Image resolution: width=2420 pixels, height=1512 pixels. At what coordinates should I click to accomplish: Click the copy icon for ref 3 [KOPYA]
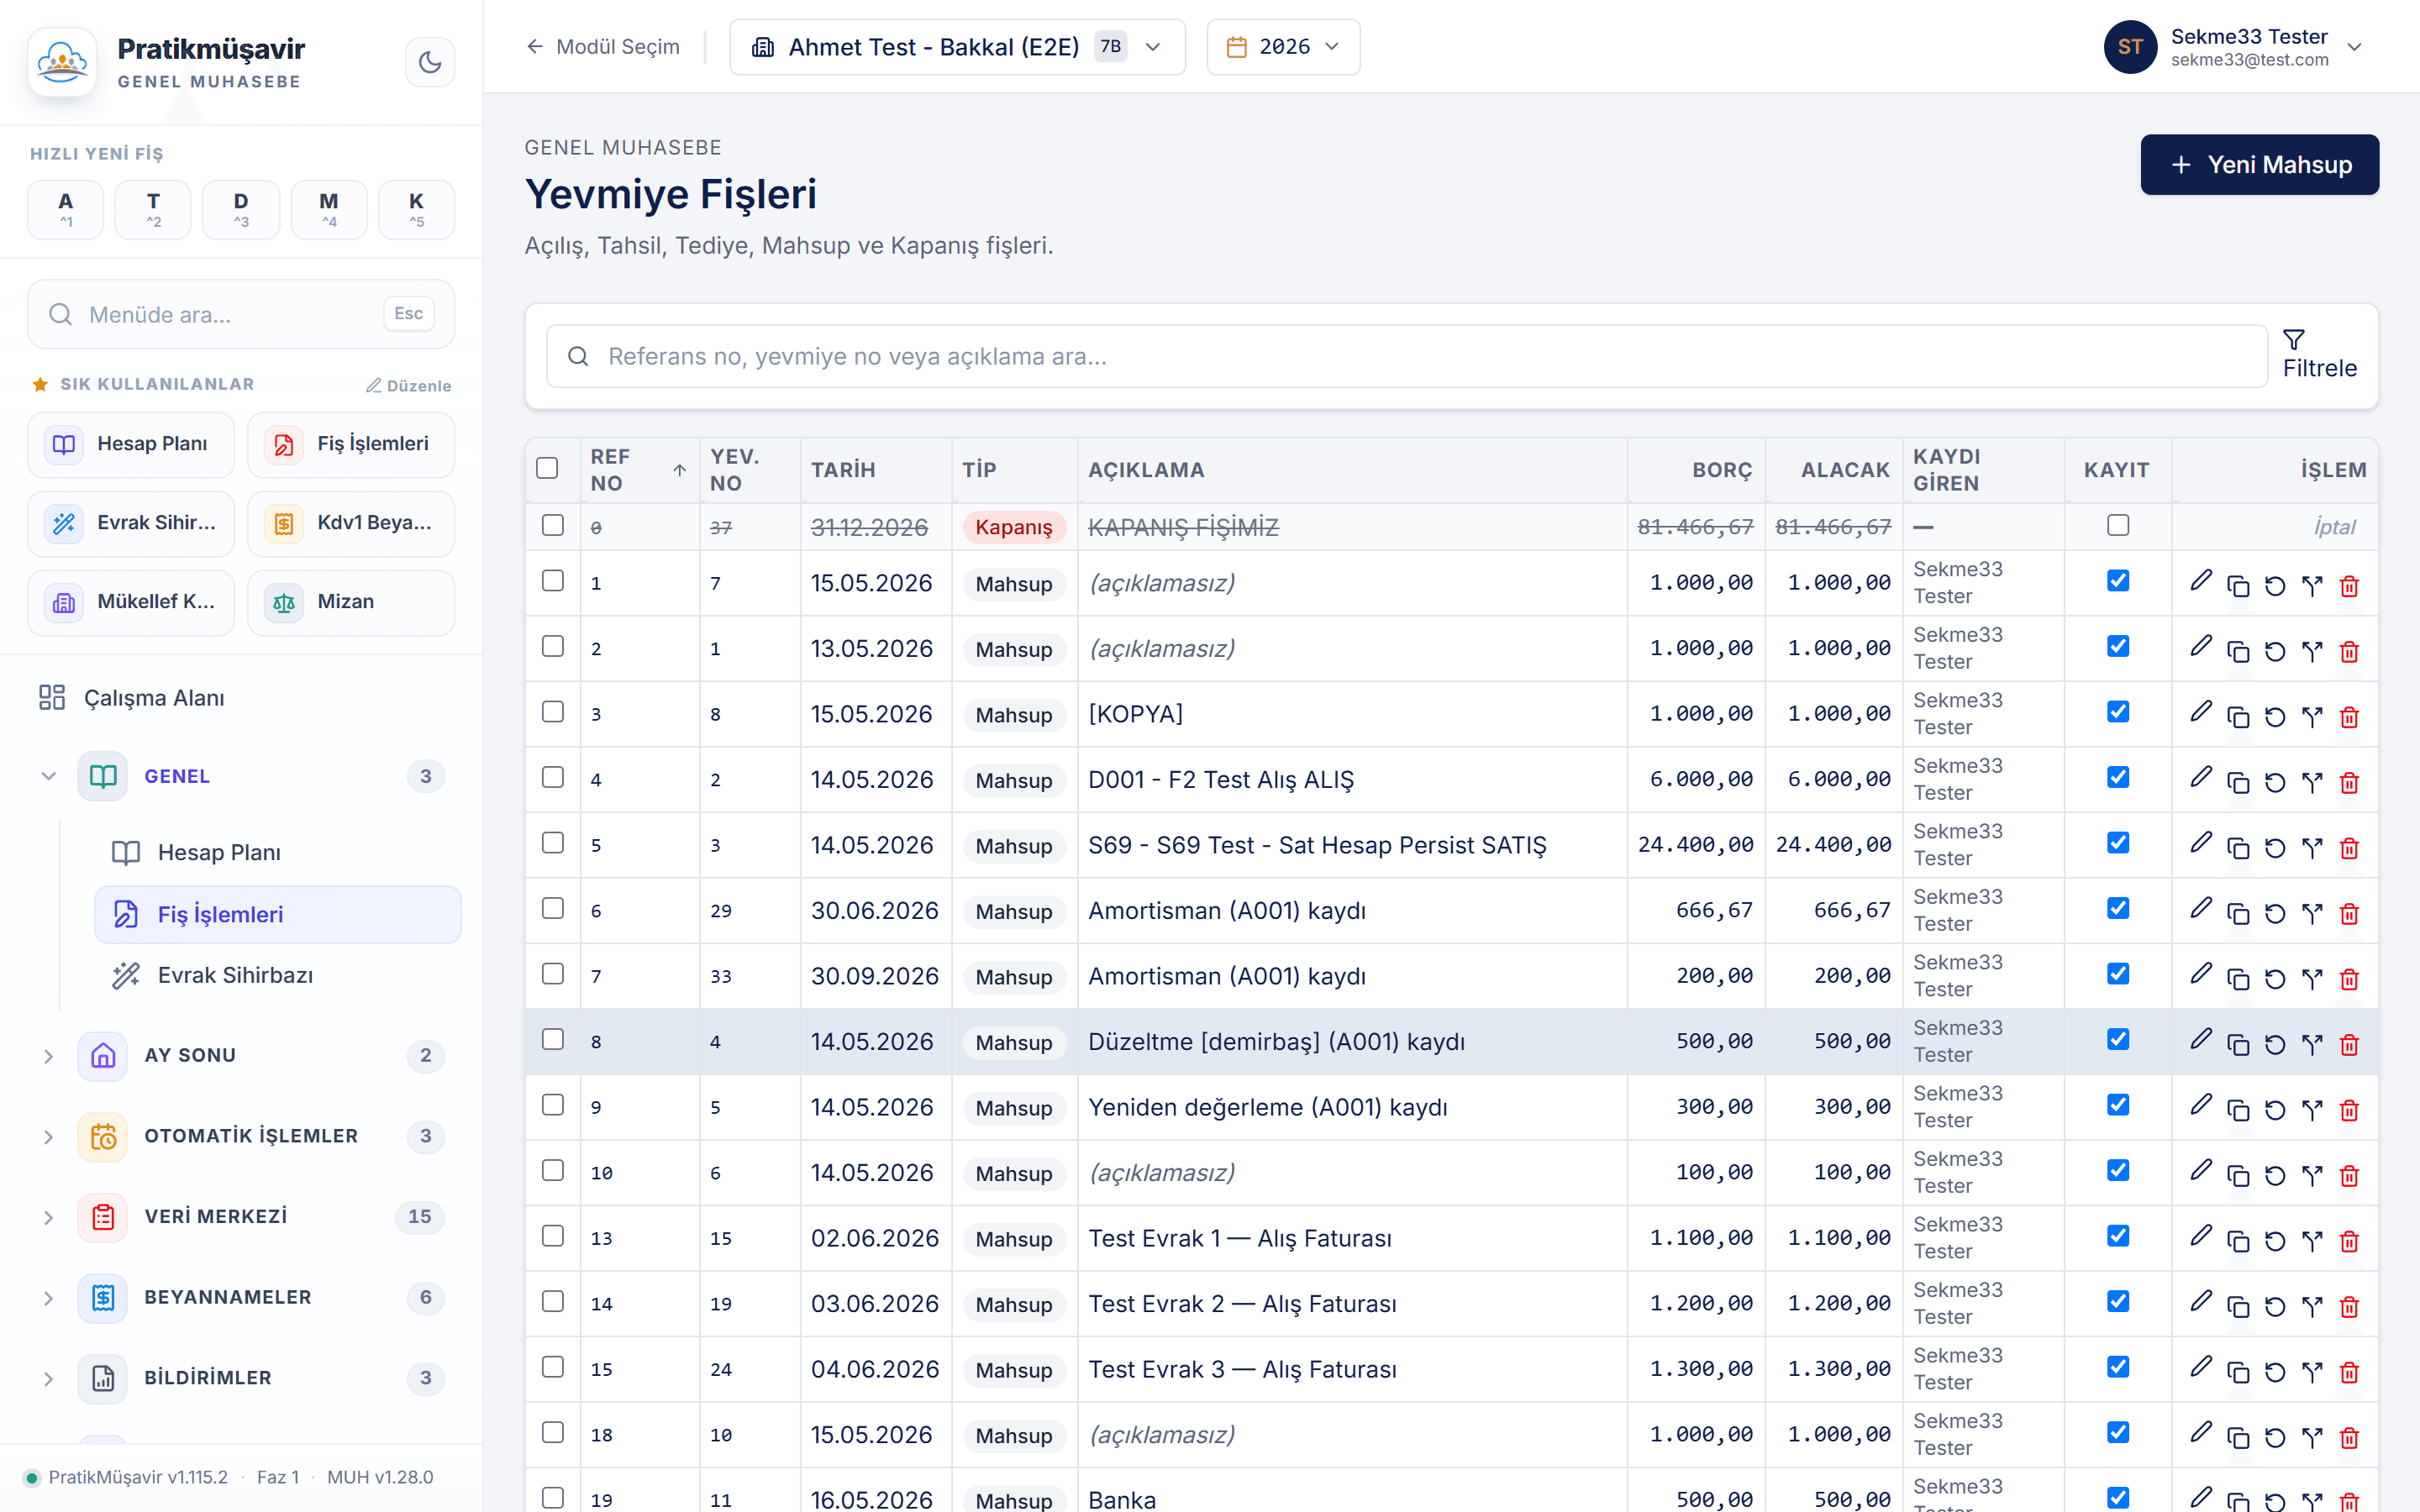(2238, 717)
